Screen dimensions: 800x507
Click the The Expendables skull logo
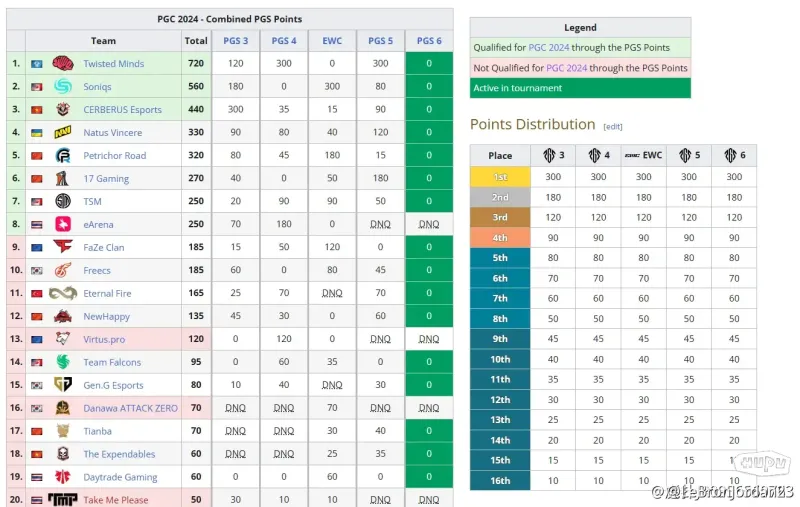pos(63,453)
